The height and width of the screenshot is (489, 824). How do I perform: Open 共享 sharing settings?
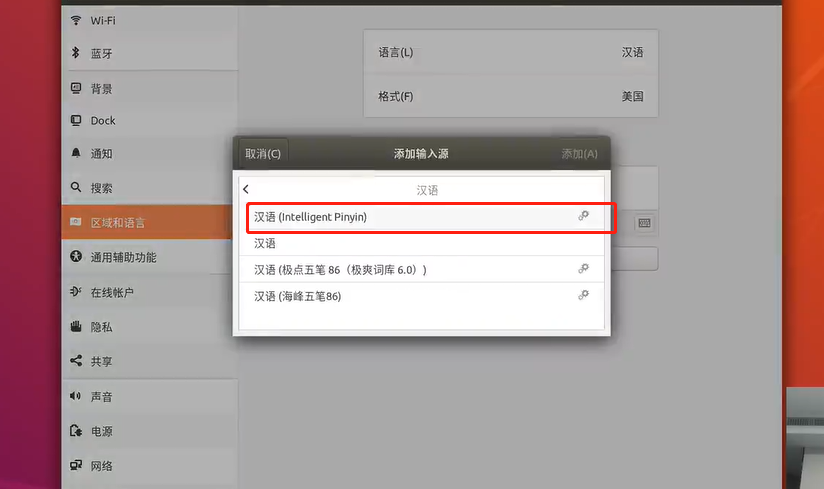click(x=150, y=361)
